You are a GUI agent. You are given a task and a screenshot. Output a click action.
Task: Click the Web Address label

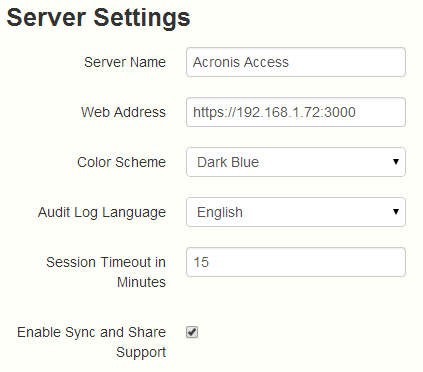[123, 112]
